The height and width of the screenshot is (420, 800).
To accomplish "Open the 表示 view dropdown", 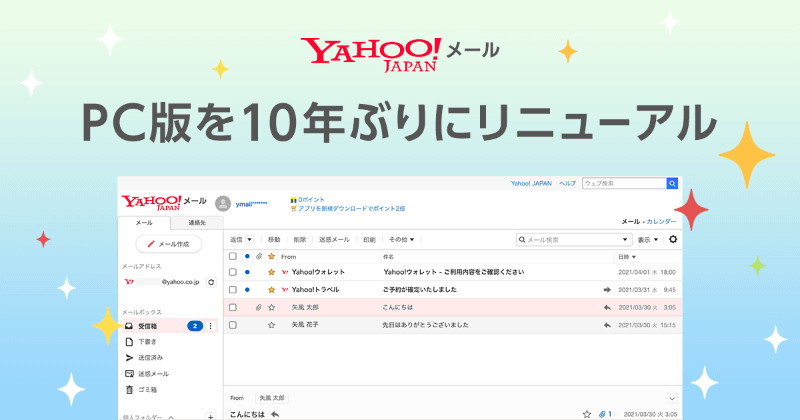I will tap(648, 239).
